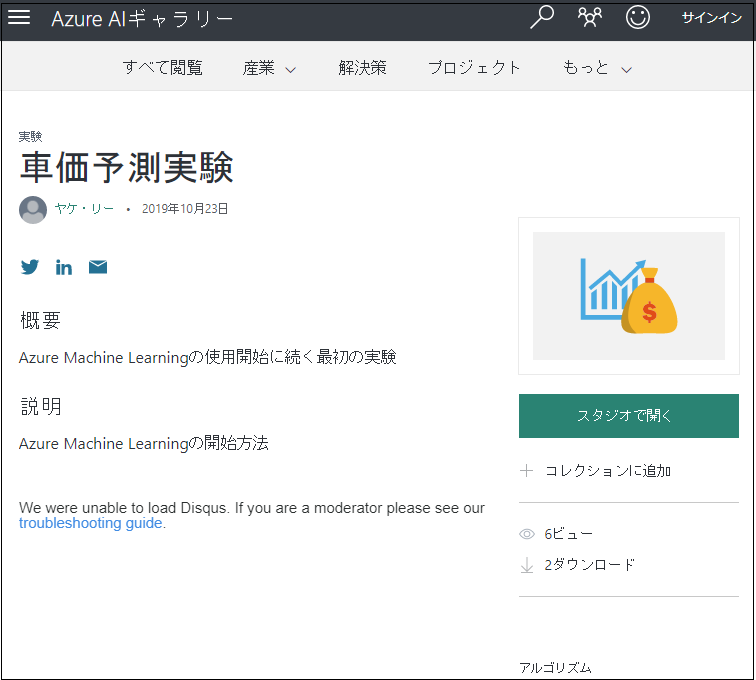Open 解決策 menu item
The height and width of the screenshot is (680, 756).
363,68
